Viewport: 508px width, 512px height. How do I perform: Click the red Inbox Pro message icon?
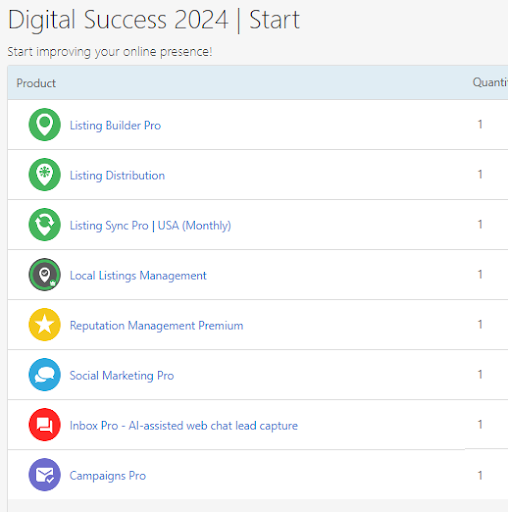pyautogui.click(x=45, y=425)
